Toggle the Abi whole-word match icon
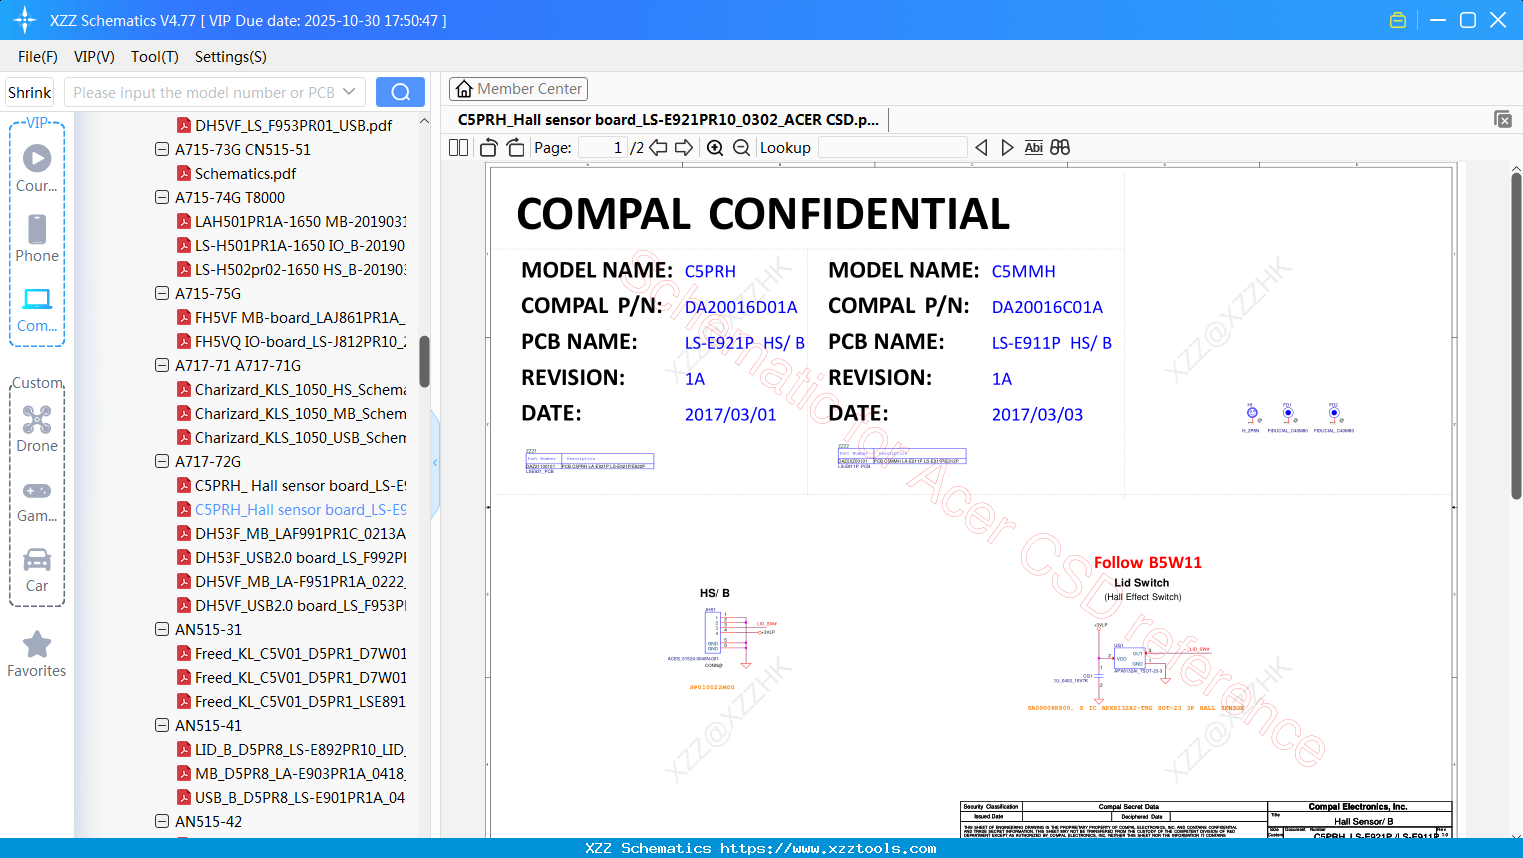Viewport: 1523px width, 858px height. [1034, 148]
